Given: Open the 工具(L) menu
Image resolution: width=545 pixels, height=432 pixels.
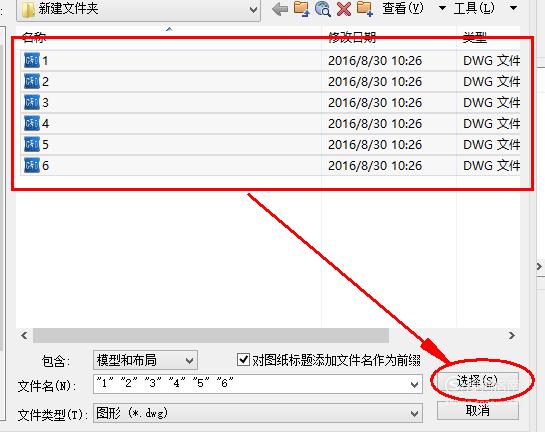Looking at the screenshot, I should [x=474, y=8].
